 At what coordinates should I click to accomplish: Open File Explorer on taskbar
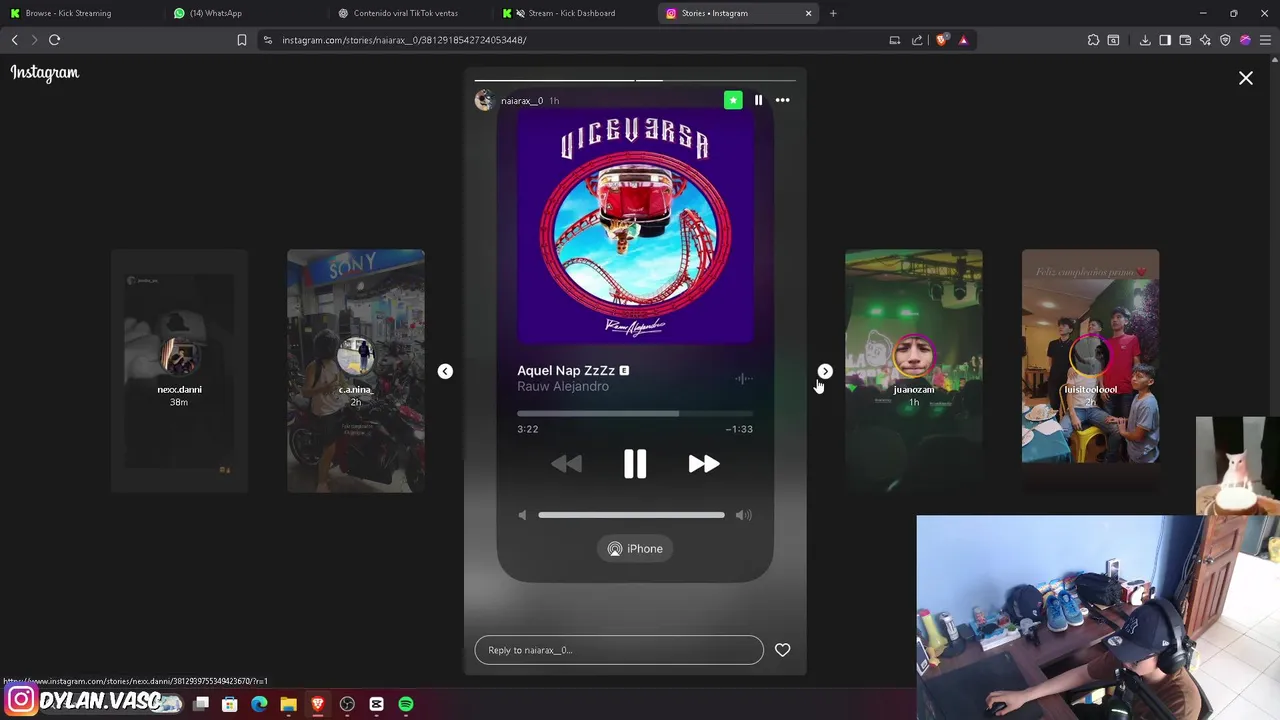pyautogui.click(x=288, y=704)
